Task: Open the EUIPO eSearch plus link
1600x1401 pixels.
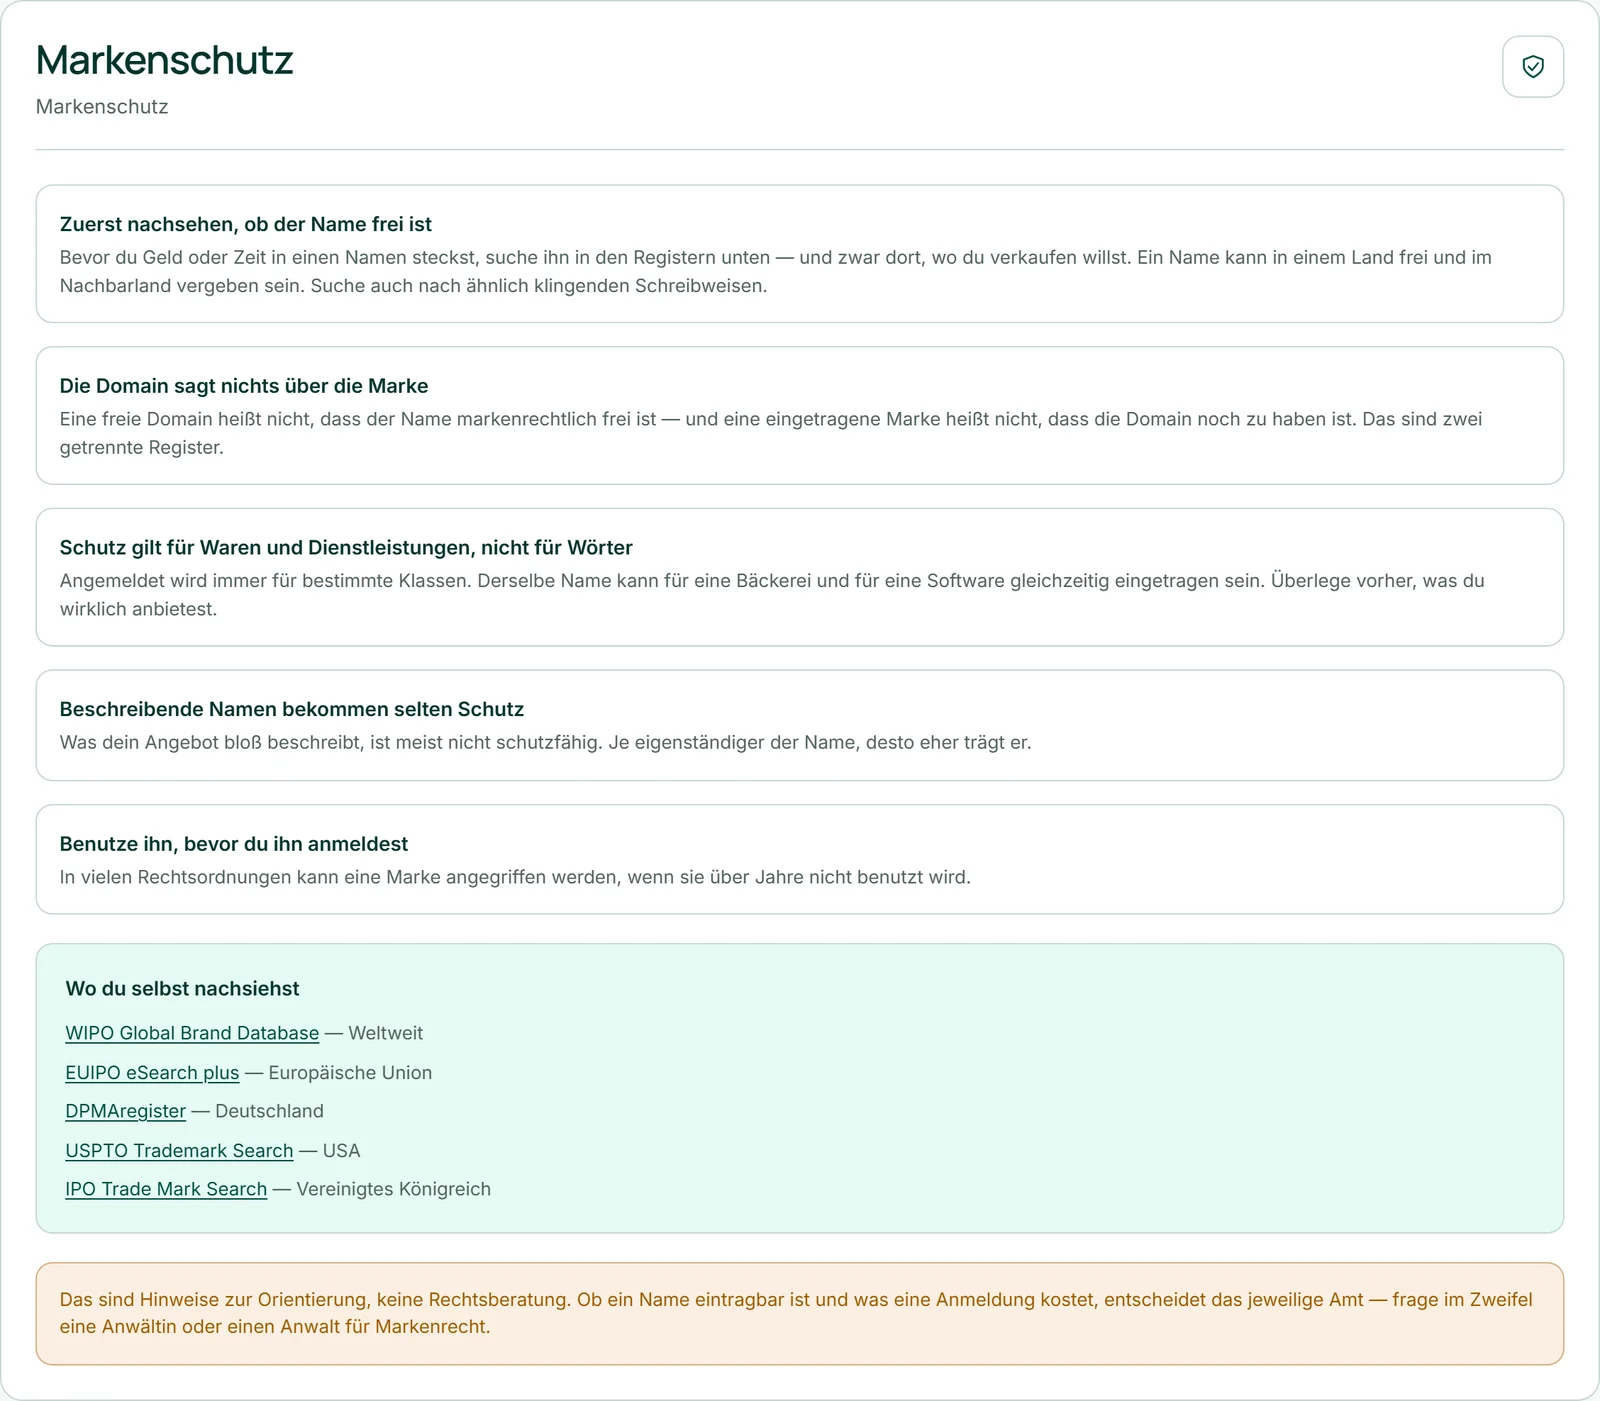Action: click(x=152, y=1072)
